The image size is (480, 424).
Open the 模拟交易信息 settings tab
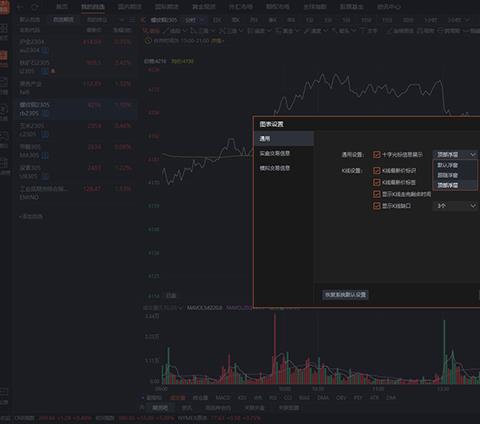coord(284,168)
